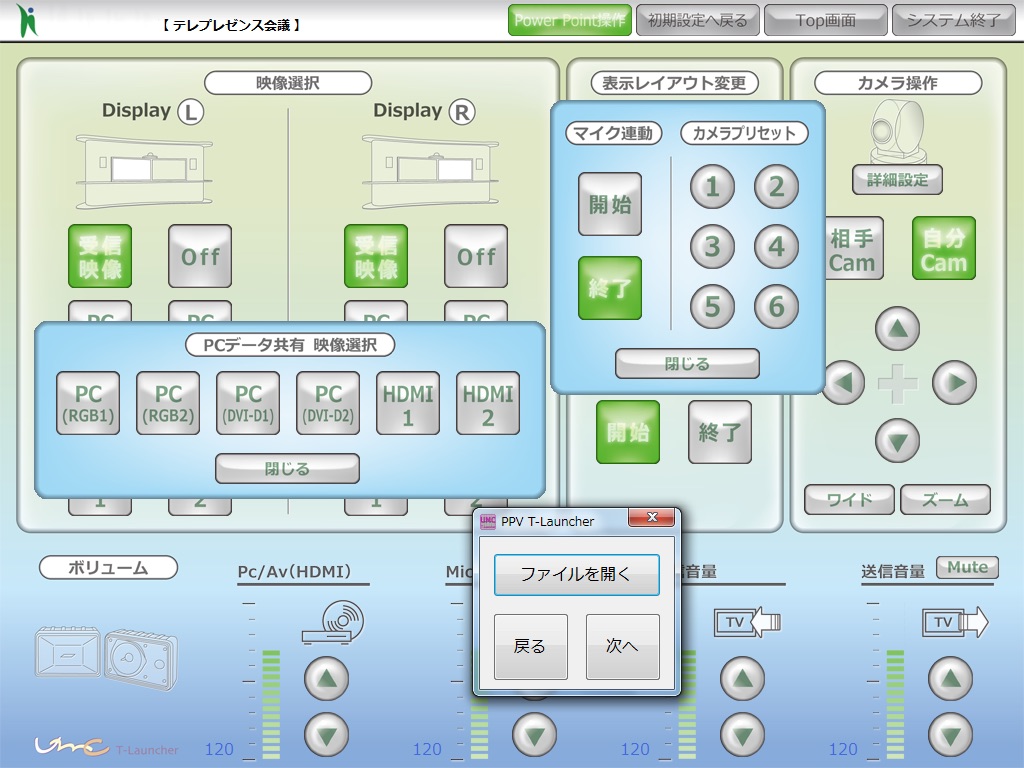Open the Power Point操作 tab
Viewport: 1024px width, 768px height.
coord(569,20)
